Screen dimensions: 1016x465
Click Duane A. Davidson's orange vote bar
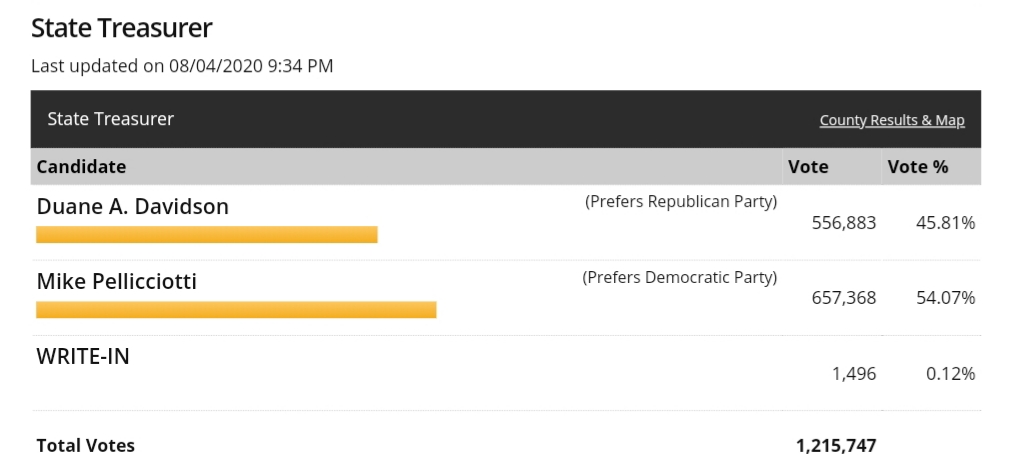pos(207,235)
